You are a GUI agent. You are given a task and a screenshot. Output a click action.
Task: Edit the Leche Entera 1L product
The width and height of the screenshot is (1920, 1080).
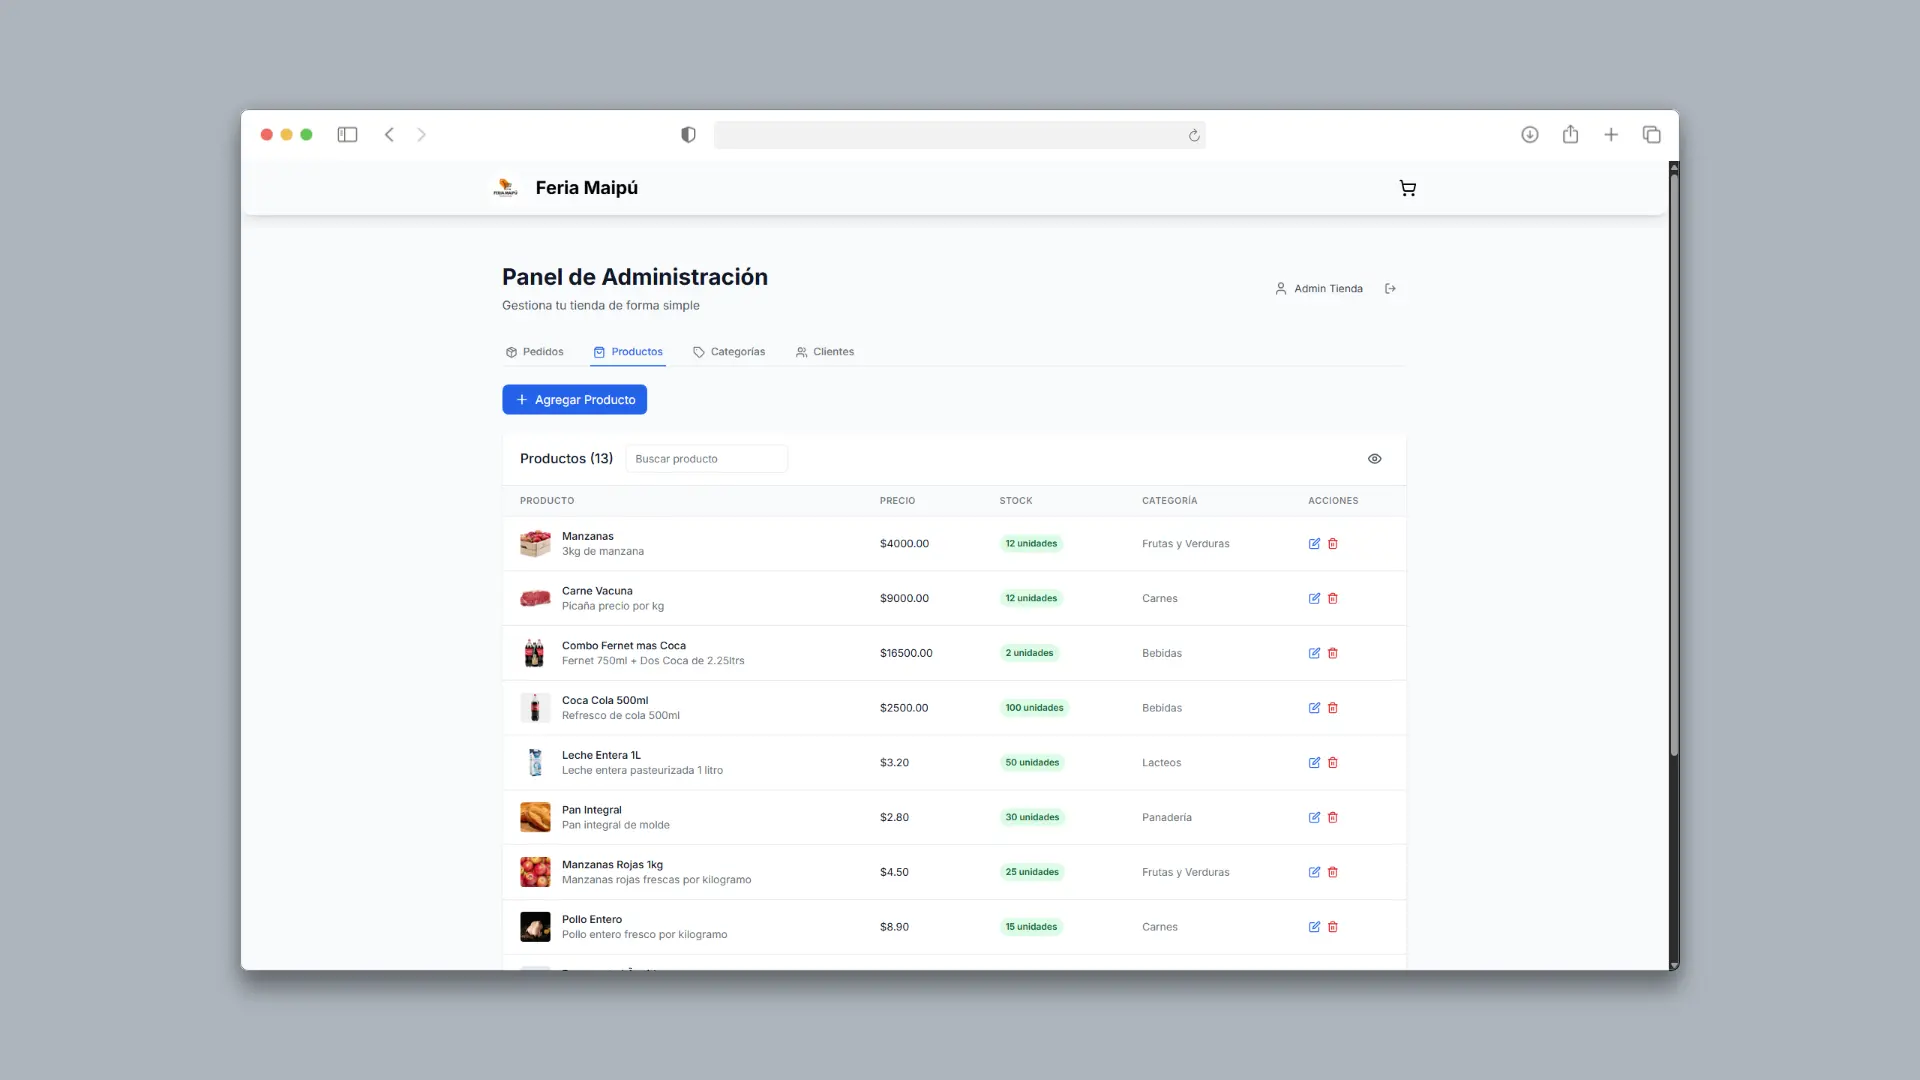pos(1314,763)
